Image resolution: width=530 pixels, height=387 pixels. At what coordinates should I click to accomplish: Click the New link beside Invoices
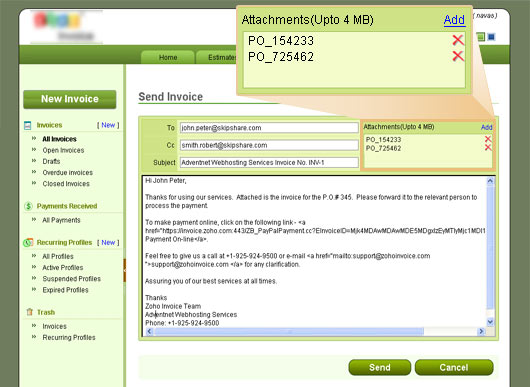tap(108, 125)
